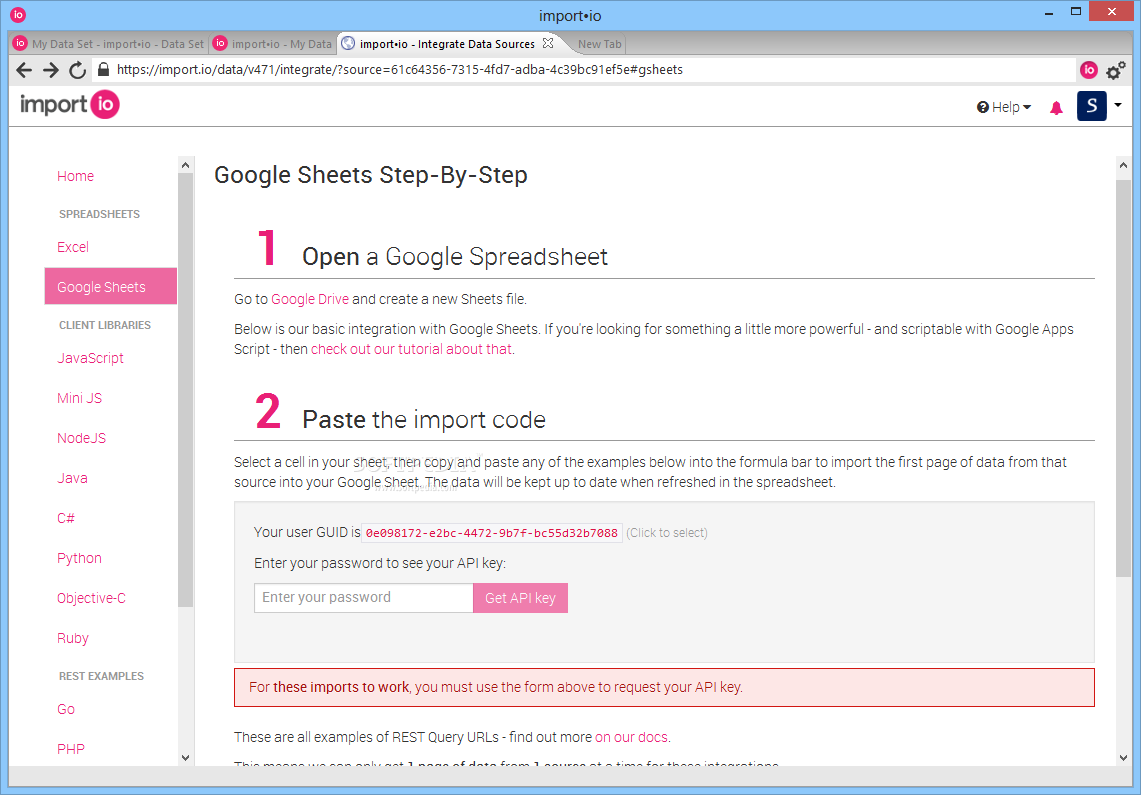Click the S user avatar
Screen dimensions: 1141x795
coord(1092,106)
